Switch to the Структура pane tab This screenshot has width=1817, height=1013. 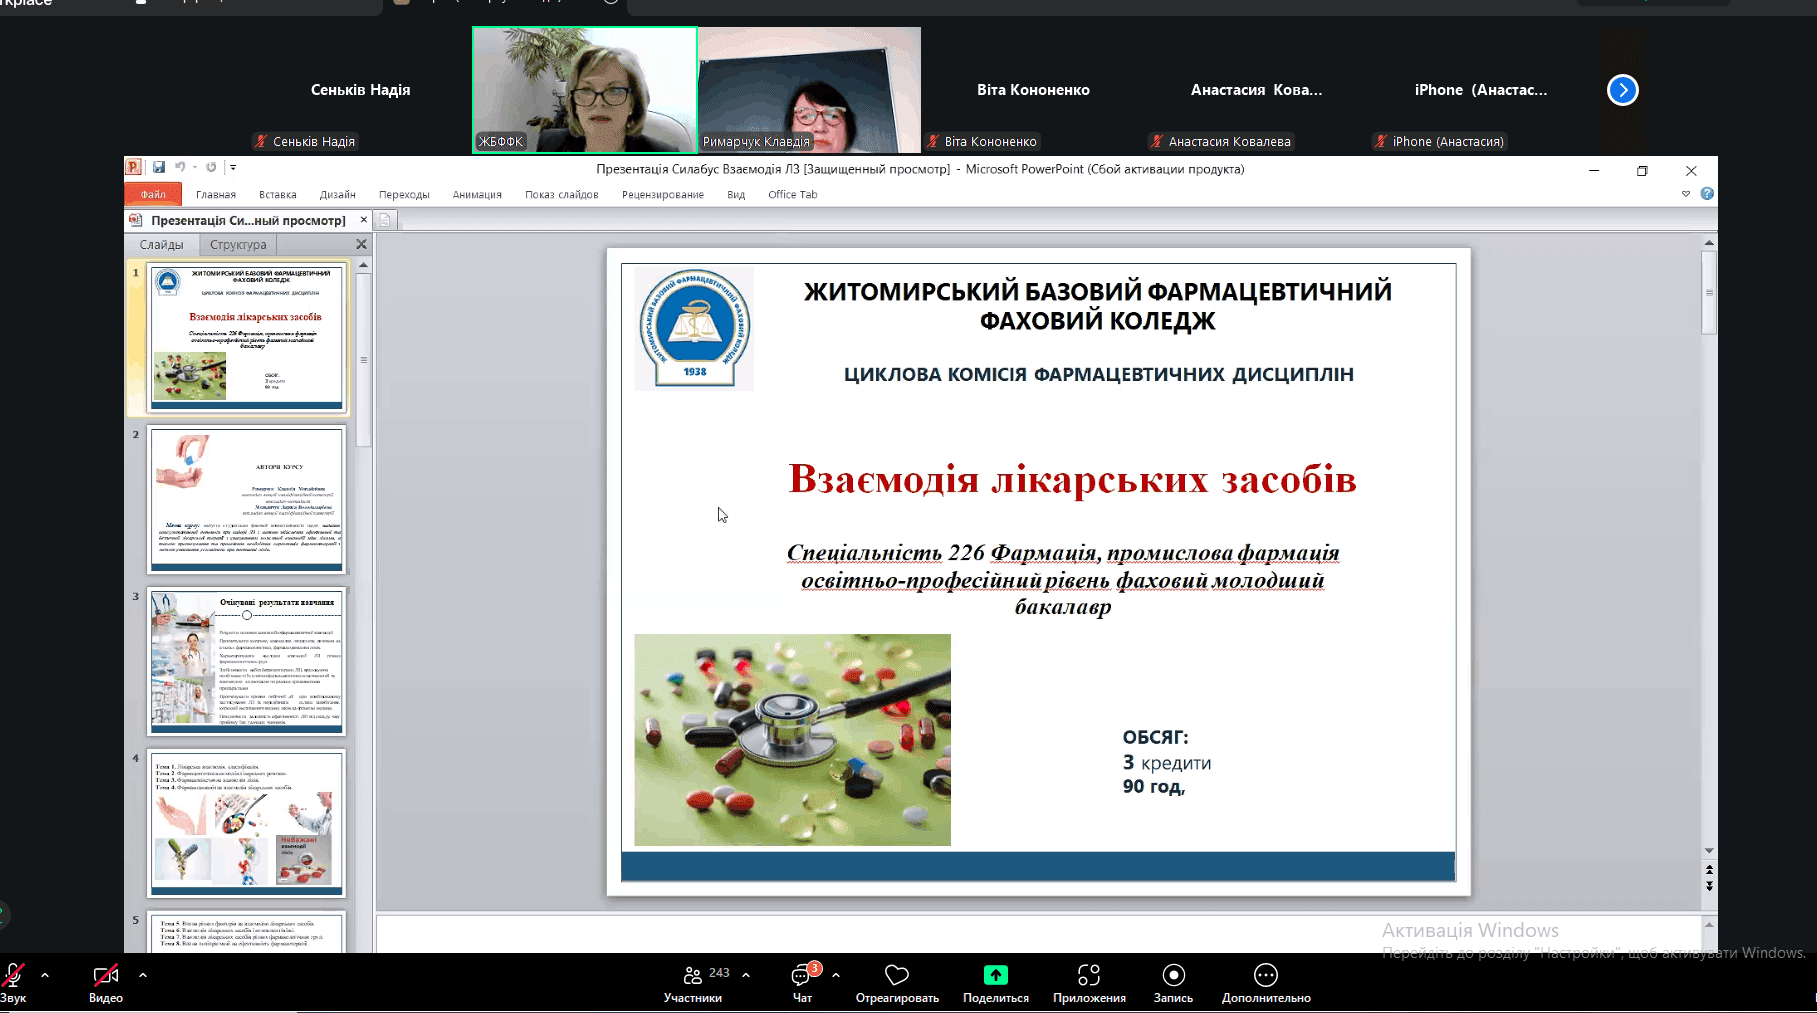click(x=238, y=245)
